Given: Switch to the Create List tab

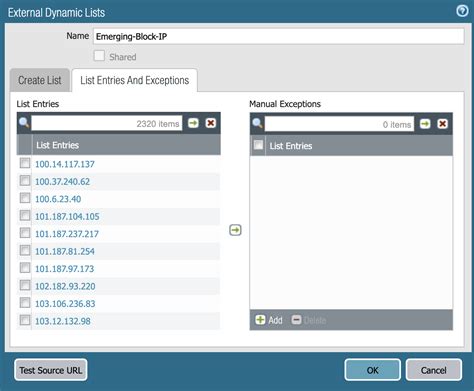Looking at the screenshot, I should pos(40,80).
